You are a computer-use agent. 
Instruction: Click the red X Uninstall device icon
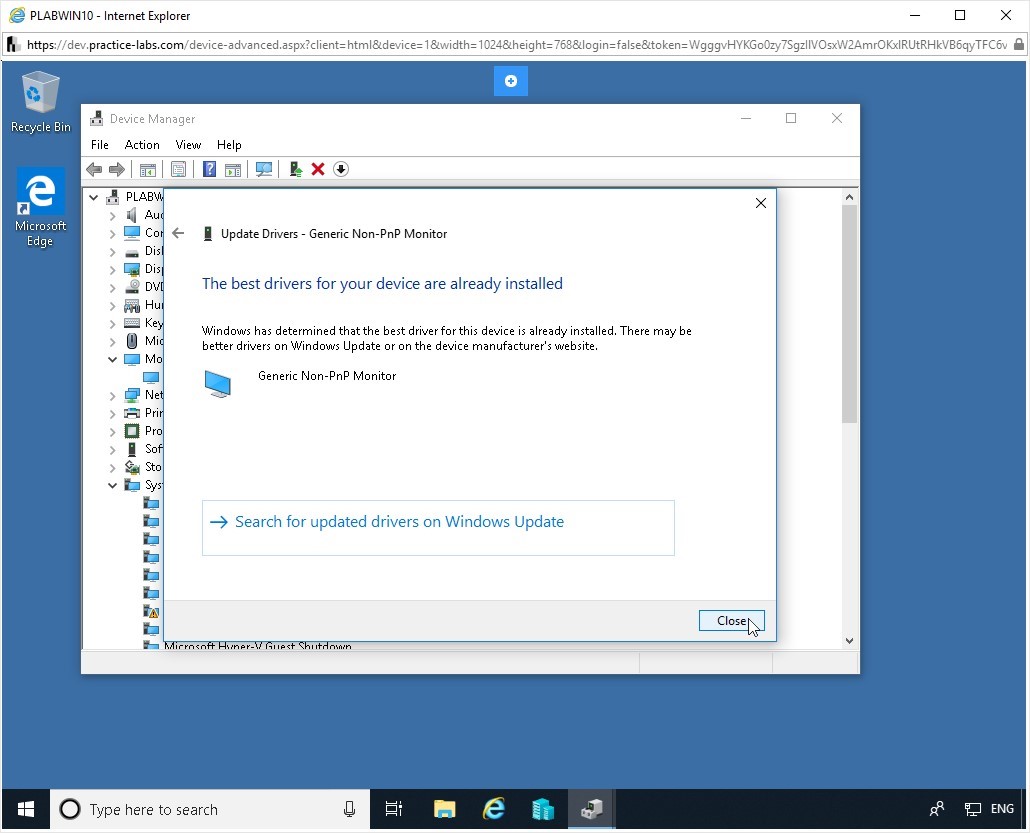coord(318,169)
